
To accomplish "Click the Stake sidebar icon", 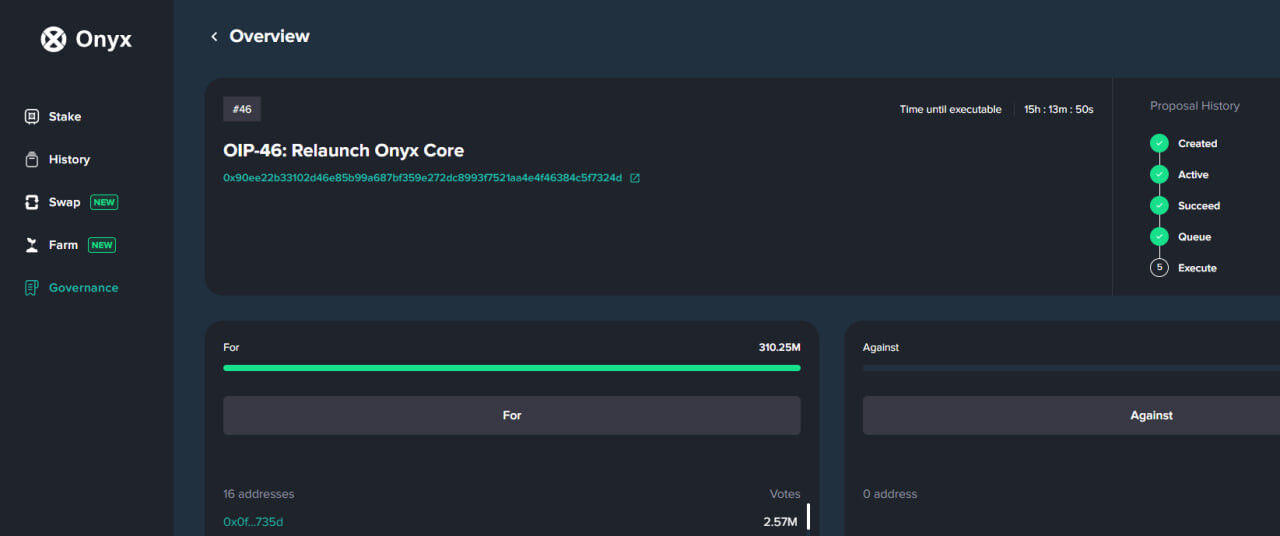I will (x=32, y=117).
